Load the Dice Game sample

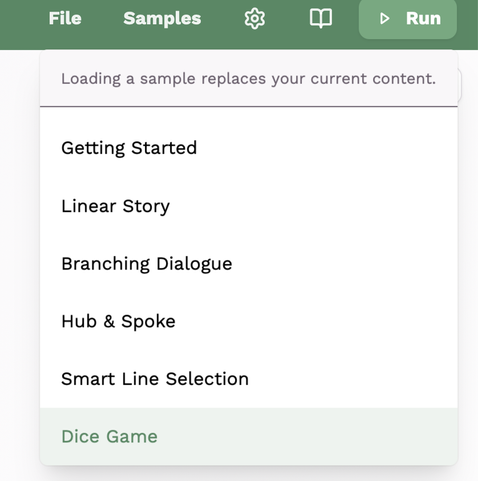click(x=249, y=436)
